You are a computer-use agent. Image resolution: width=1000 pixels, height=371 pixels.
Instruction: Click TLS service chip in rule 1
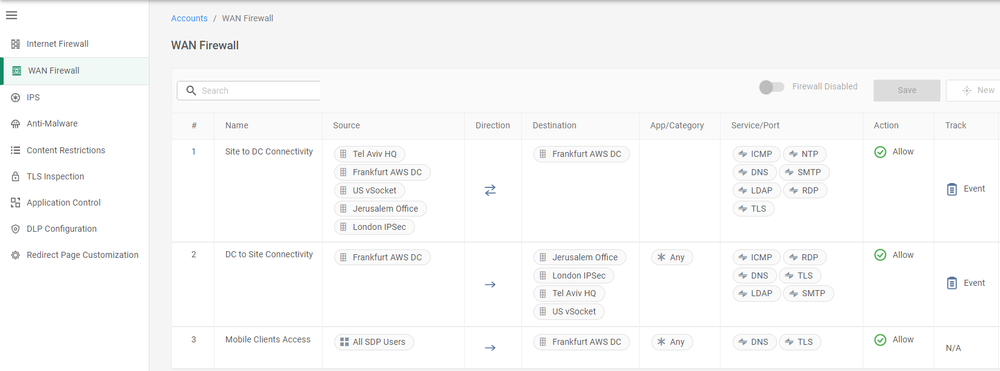754,208
